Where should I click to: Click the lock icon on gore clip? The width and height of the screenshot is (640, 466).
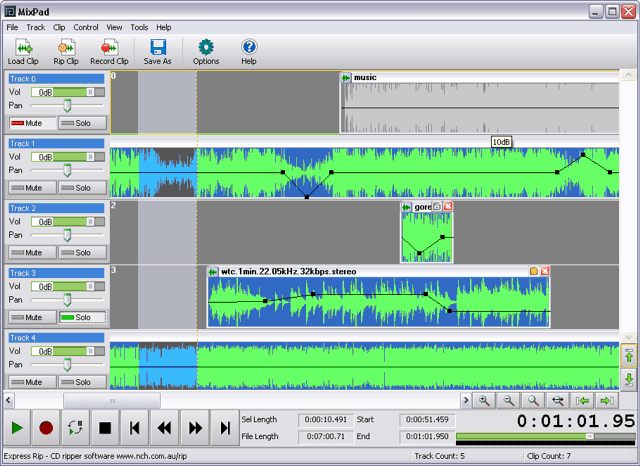pyautogui.click(x=437, y=206)
